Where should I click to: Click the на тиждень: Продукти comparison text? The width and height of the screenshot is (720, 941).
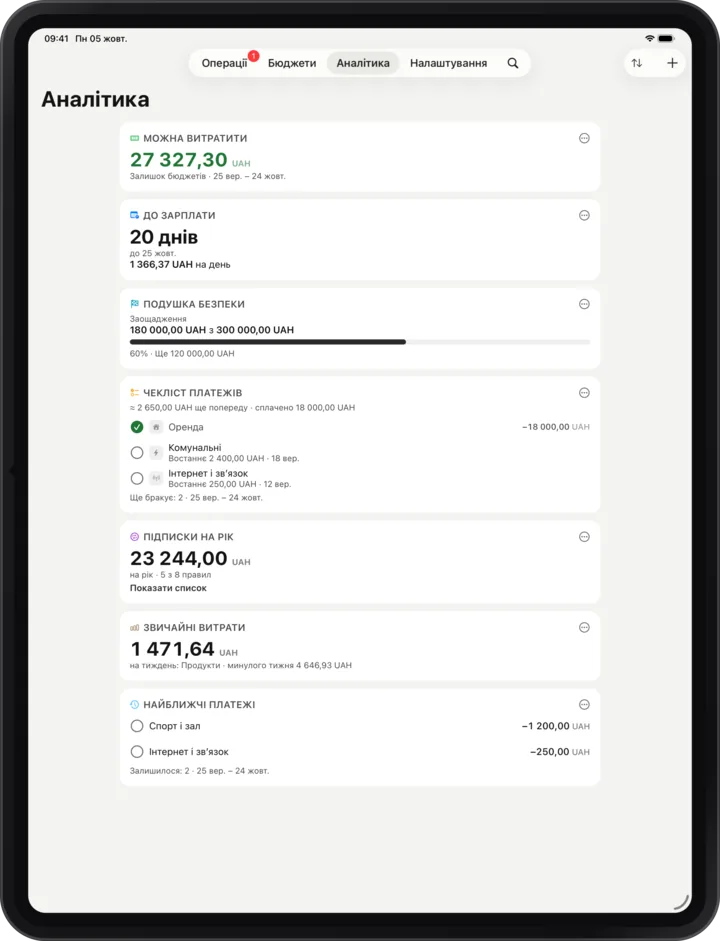241,666
